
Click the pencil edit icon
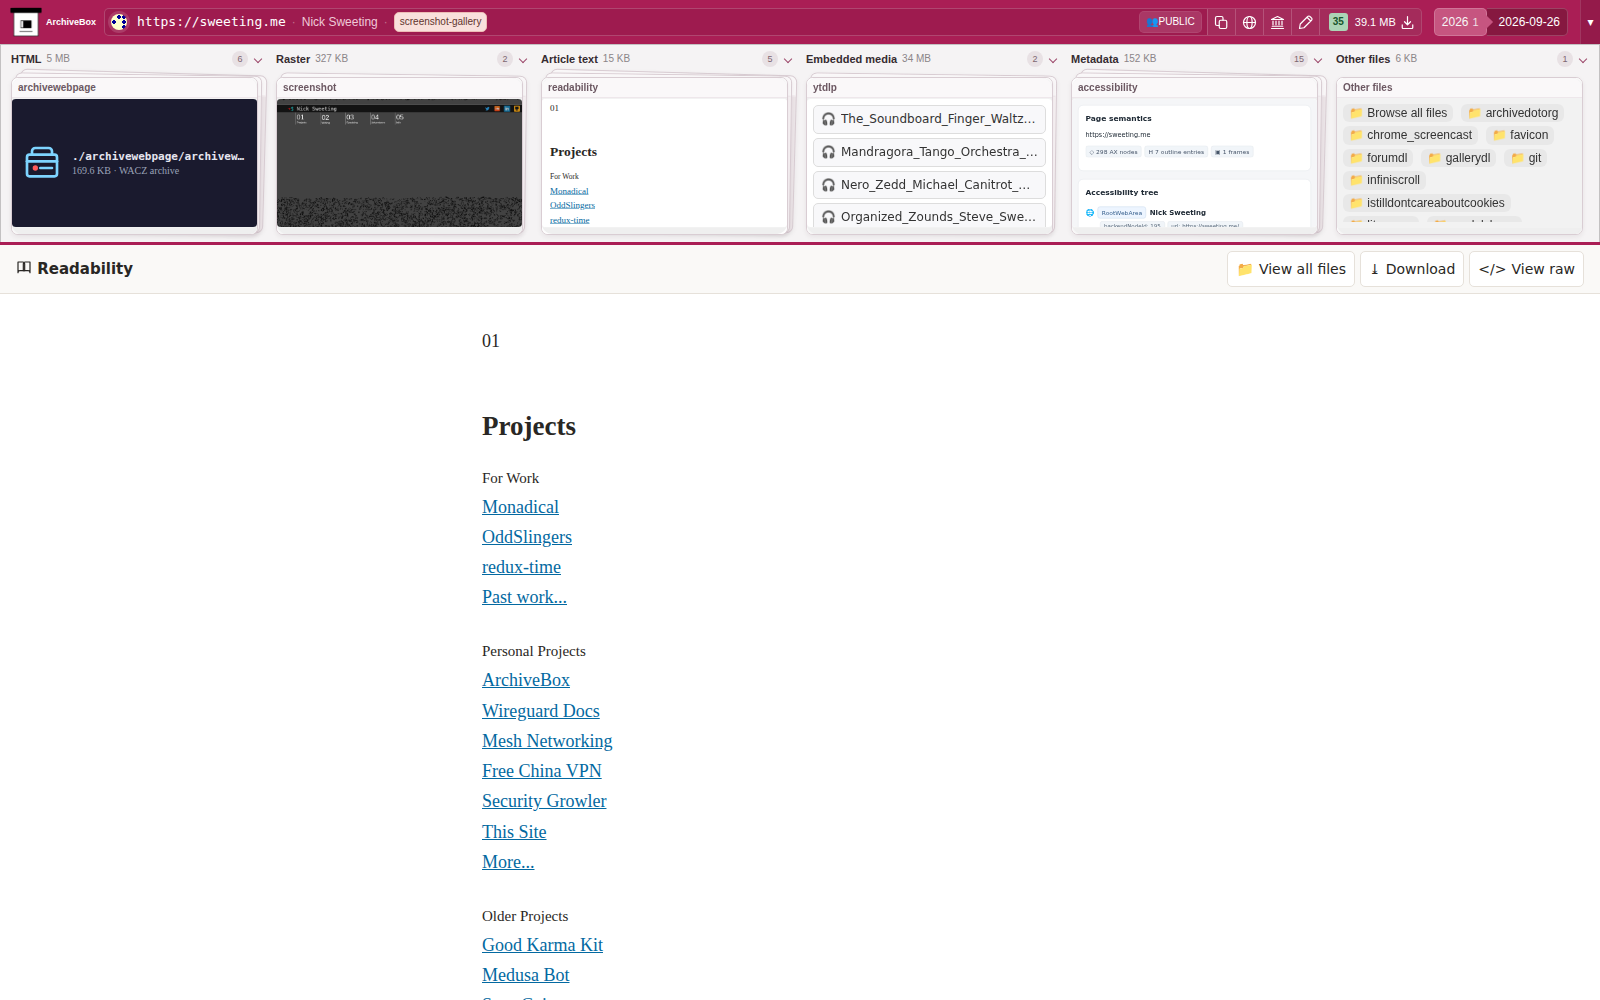pos(1305,22)
